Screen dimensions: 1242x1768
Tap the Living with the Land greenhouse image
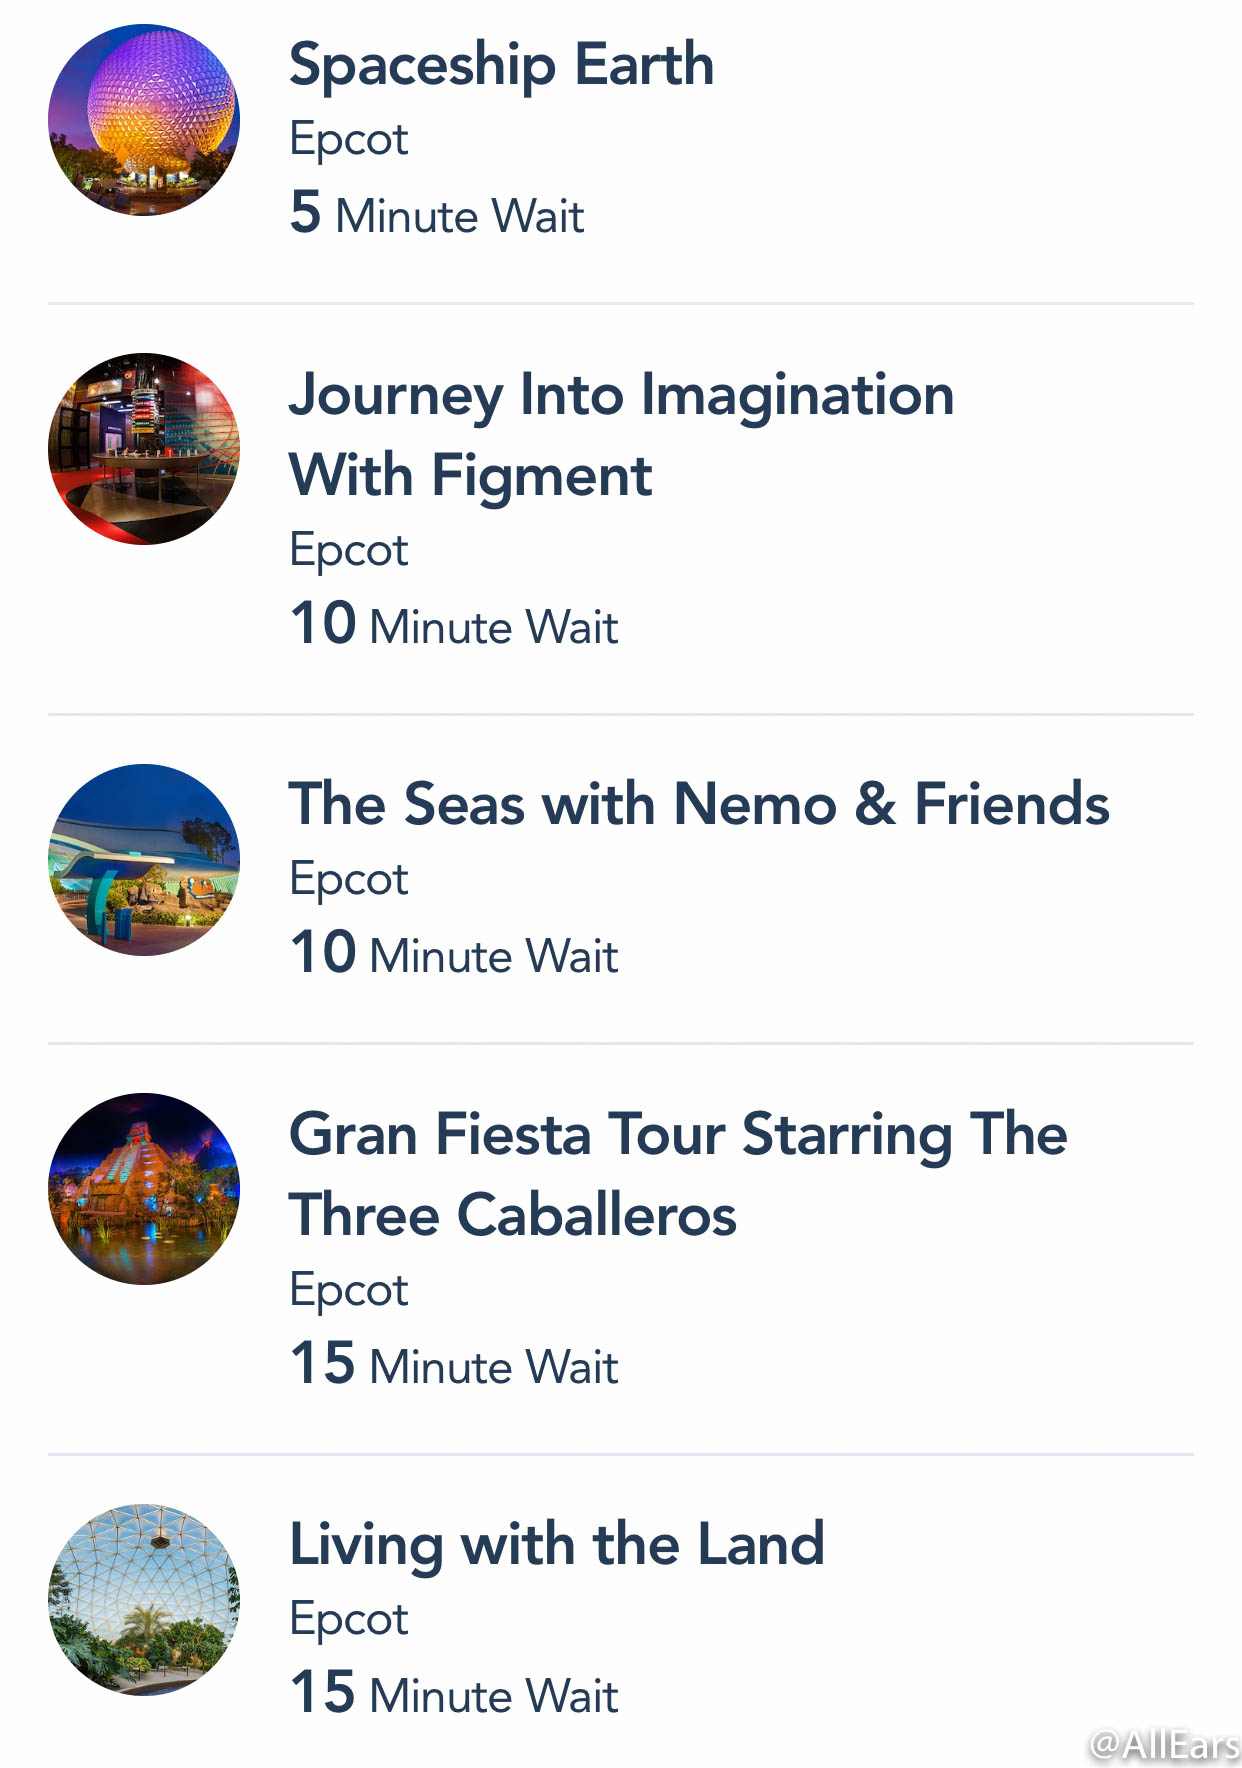[x=144, y=1600]
